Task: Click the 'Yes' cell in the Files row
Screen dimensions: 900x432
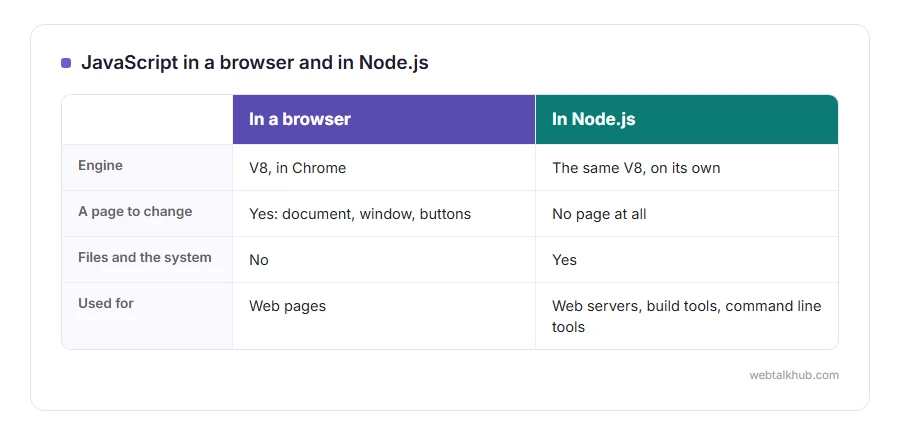Action: tap(686, 260)
